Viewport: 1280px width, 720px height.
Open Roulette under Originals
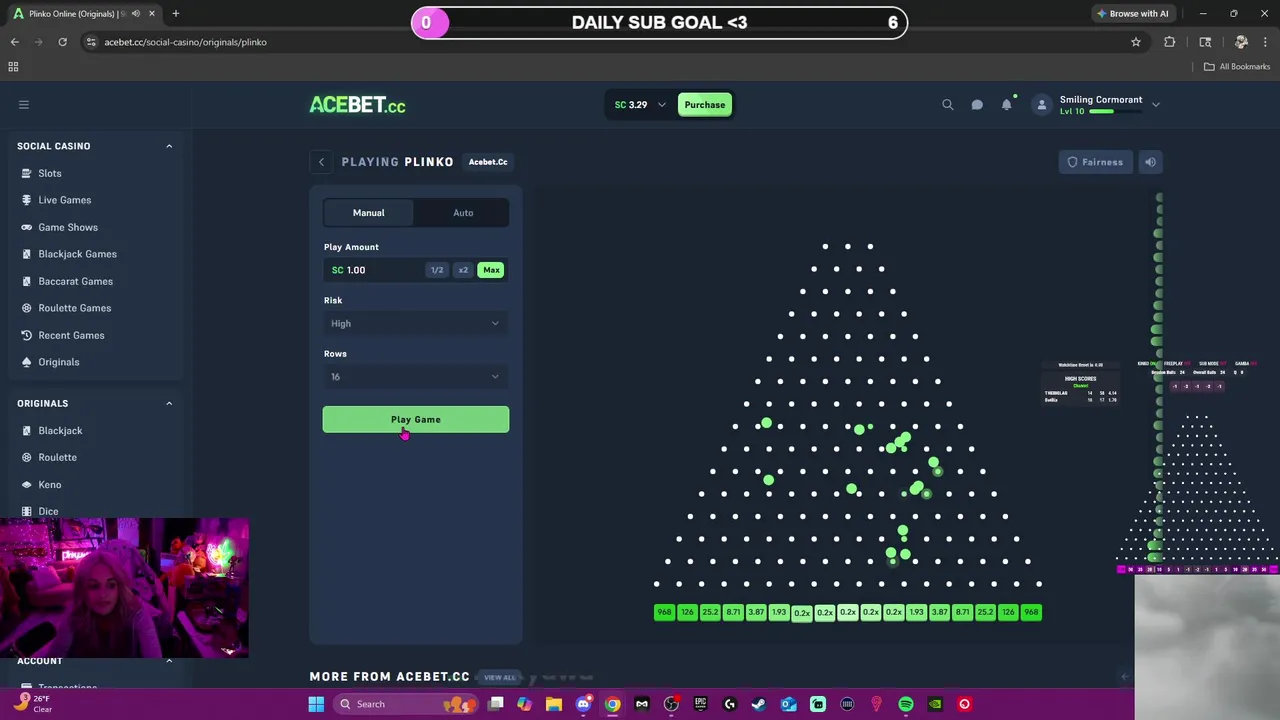point(57,457)
